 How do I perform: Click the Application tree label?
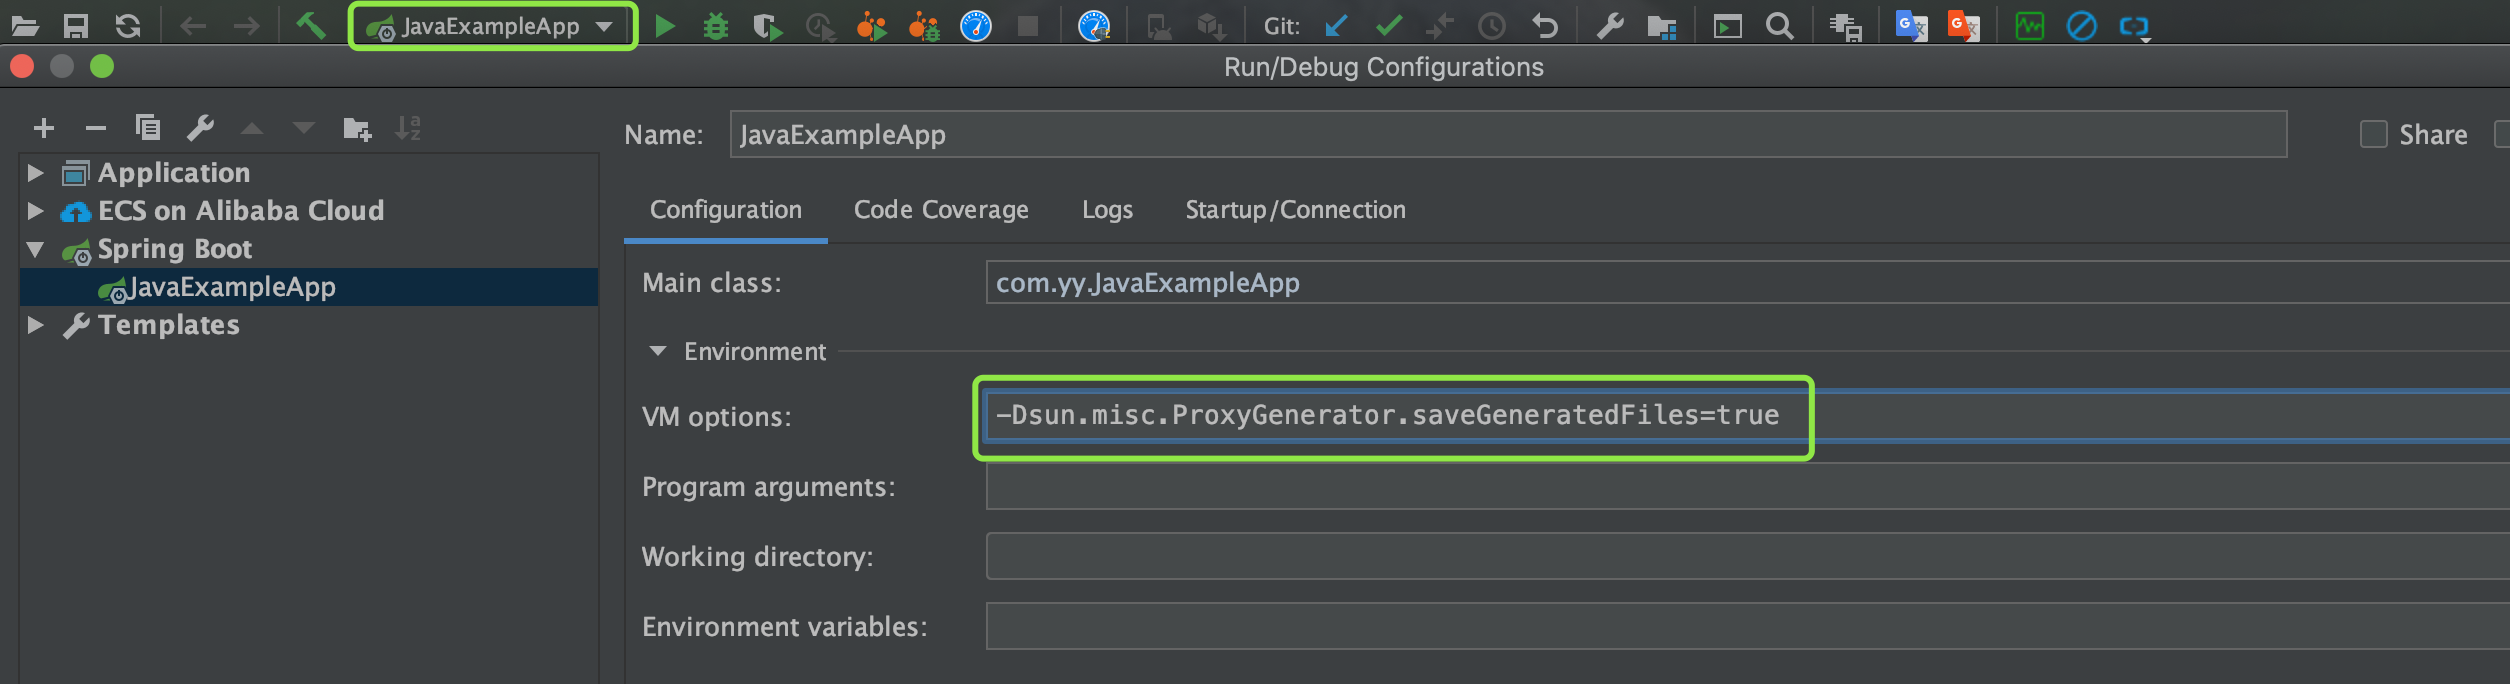(x=174, y=173)
